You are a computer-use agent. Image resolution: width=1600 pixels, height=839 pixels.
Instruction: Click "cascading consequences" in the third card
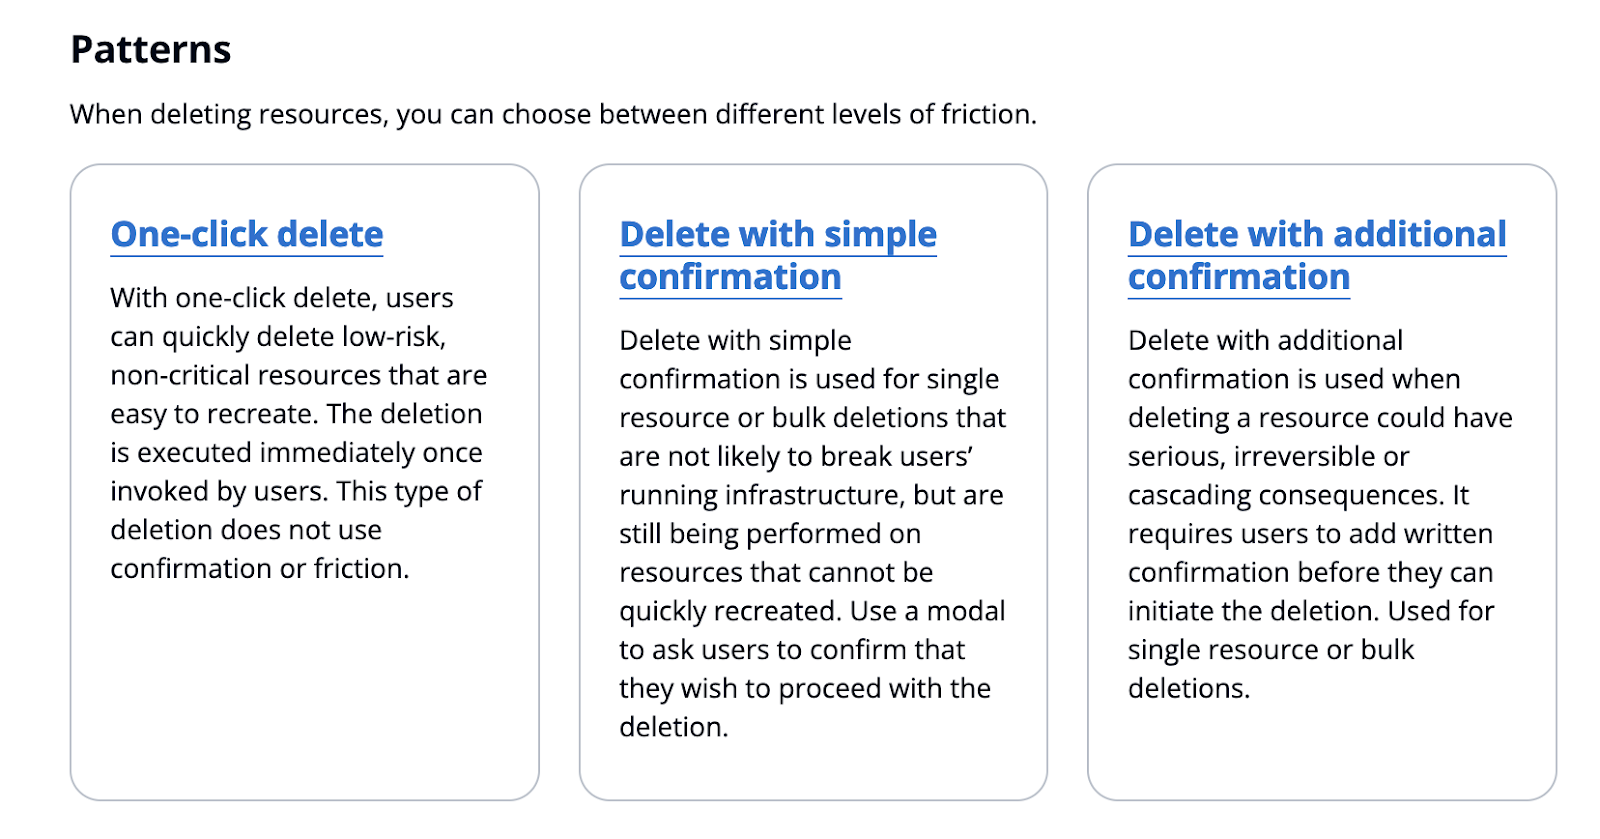pyautogui.click(x=1285, y=495)
